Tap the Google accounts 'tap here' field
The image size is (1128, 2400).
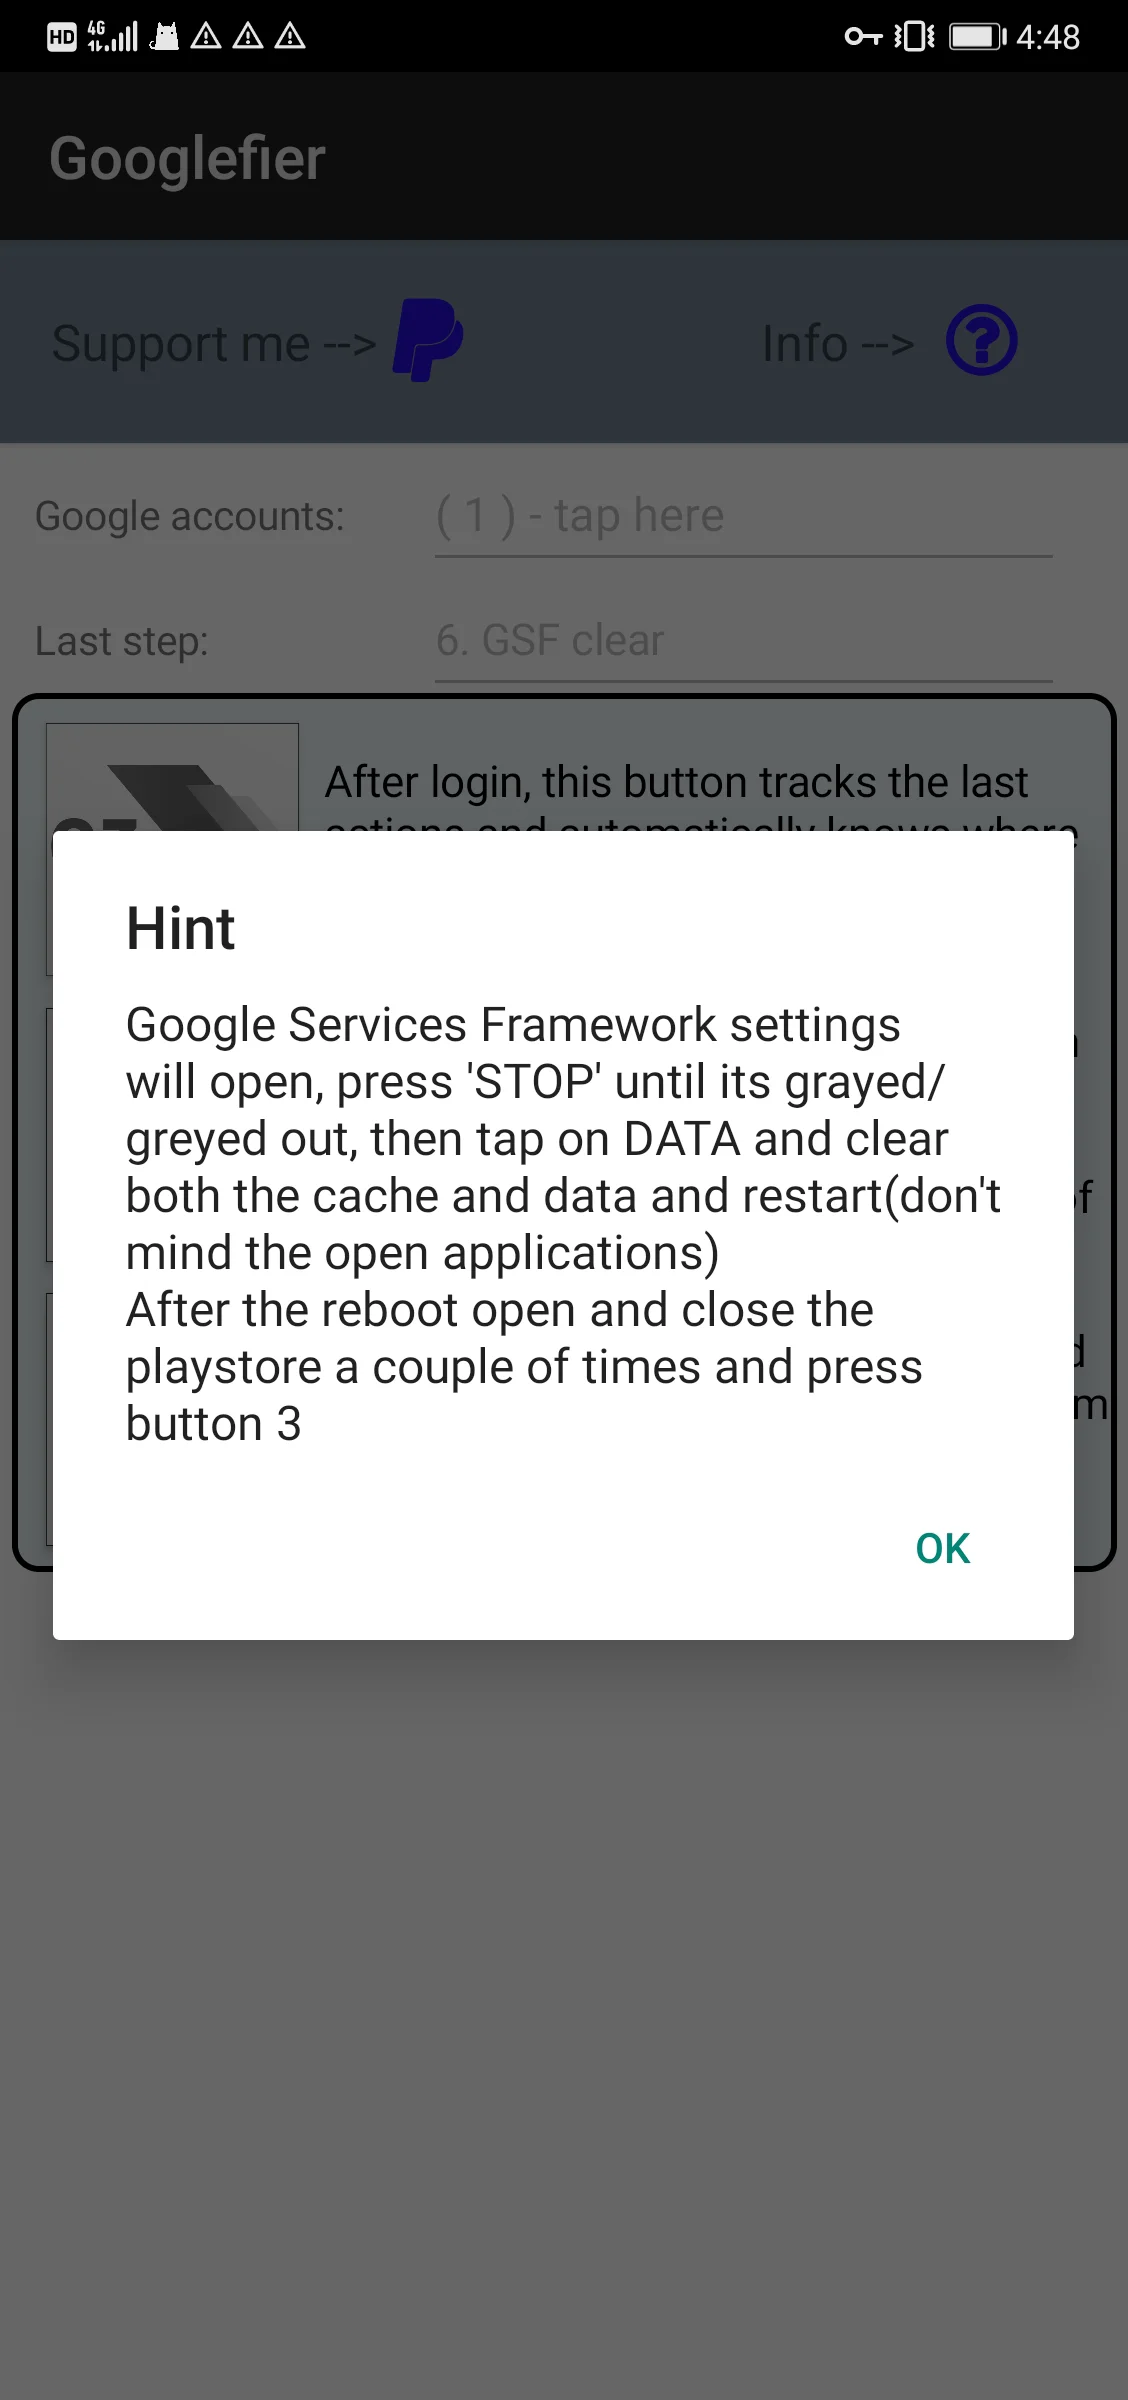[743, 517]
